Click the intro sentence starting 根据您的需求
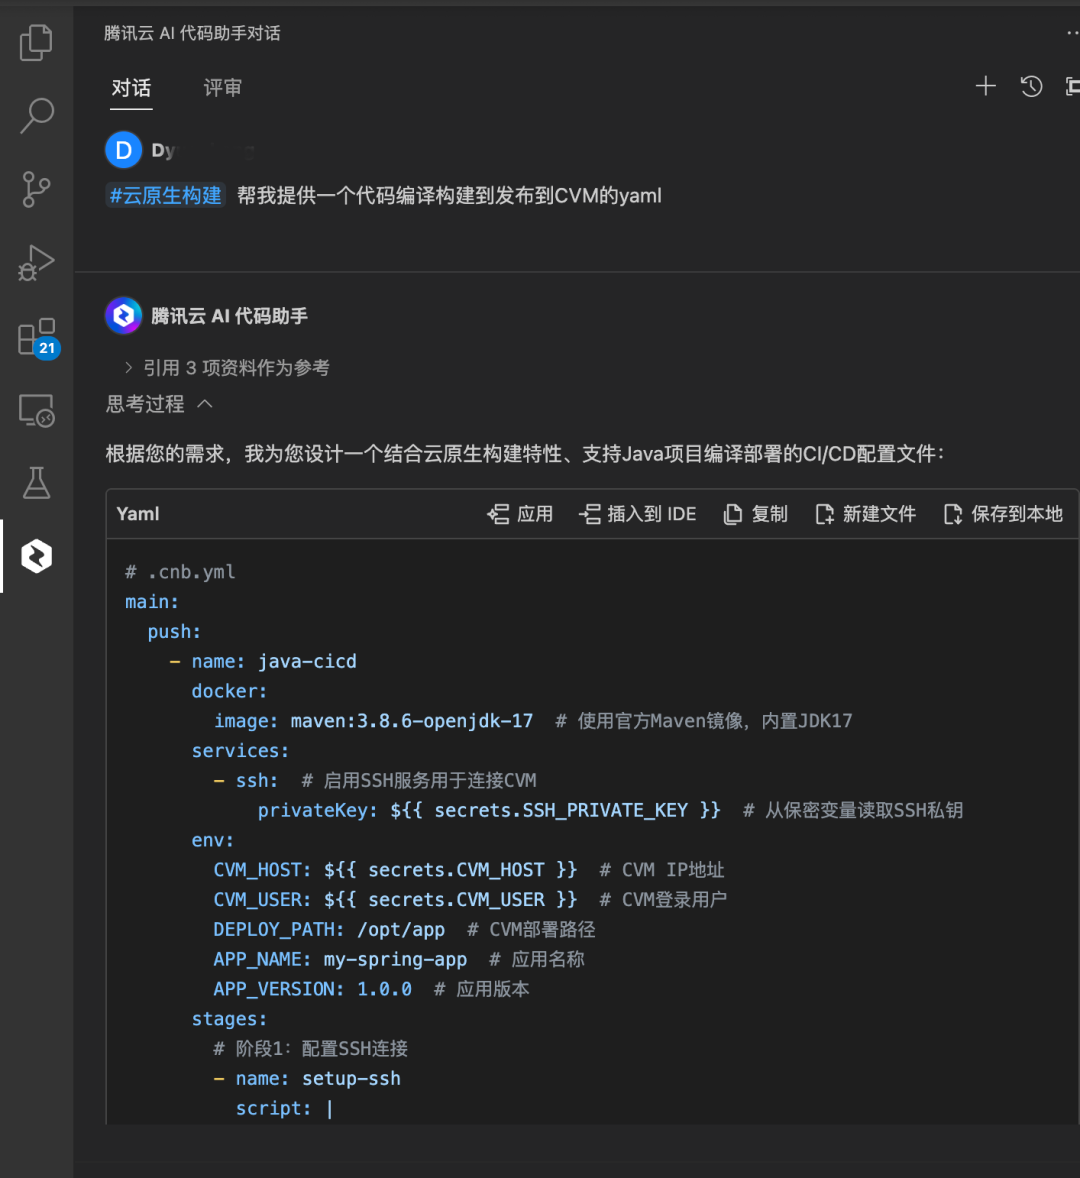The image size is (1080, 1178). 524,454
